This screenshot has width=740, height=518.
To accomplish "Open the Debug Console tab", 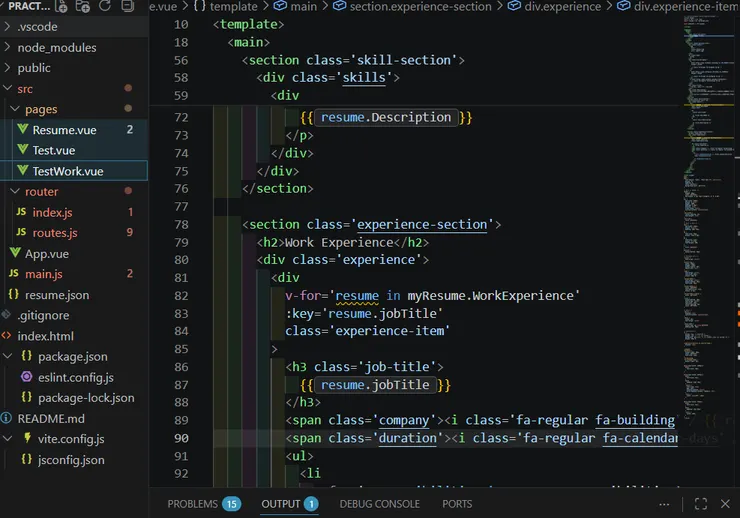I will click(x=379, y=504).
